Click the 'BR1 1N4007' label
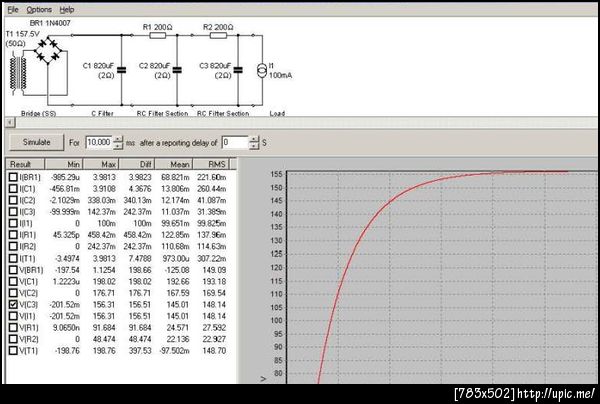 [x=50, y=23]
